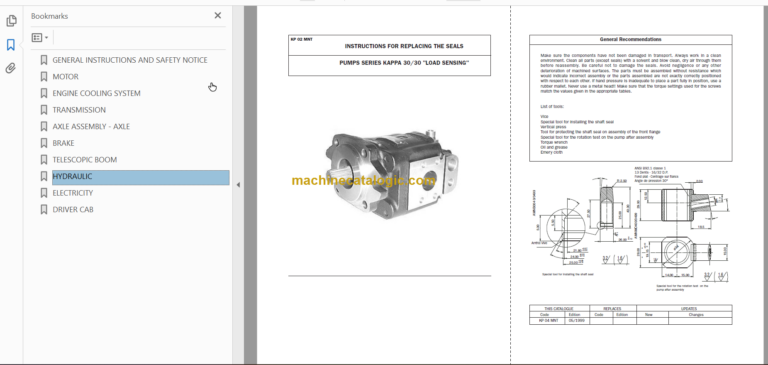Click the 'List of tools:' text

552,106
